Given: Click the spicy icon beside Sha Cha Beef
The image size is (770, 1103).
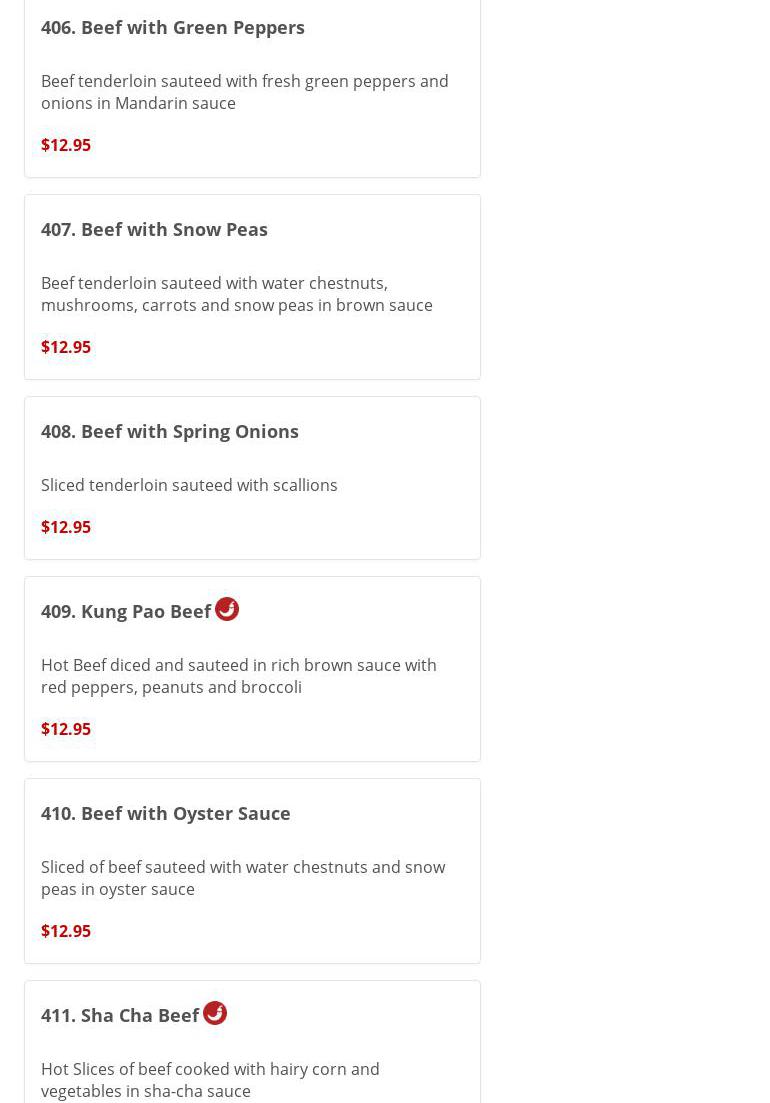Looking at the screenshot, I should (215, 1013).
